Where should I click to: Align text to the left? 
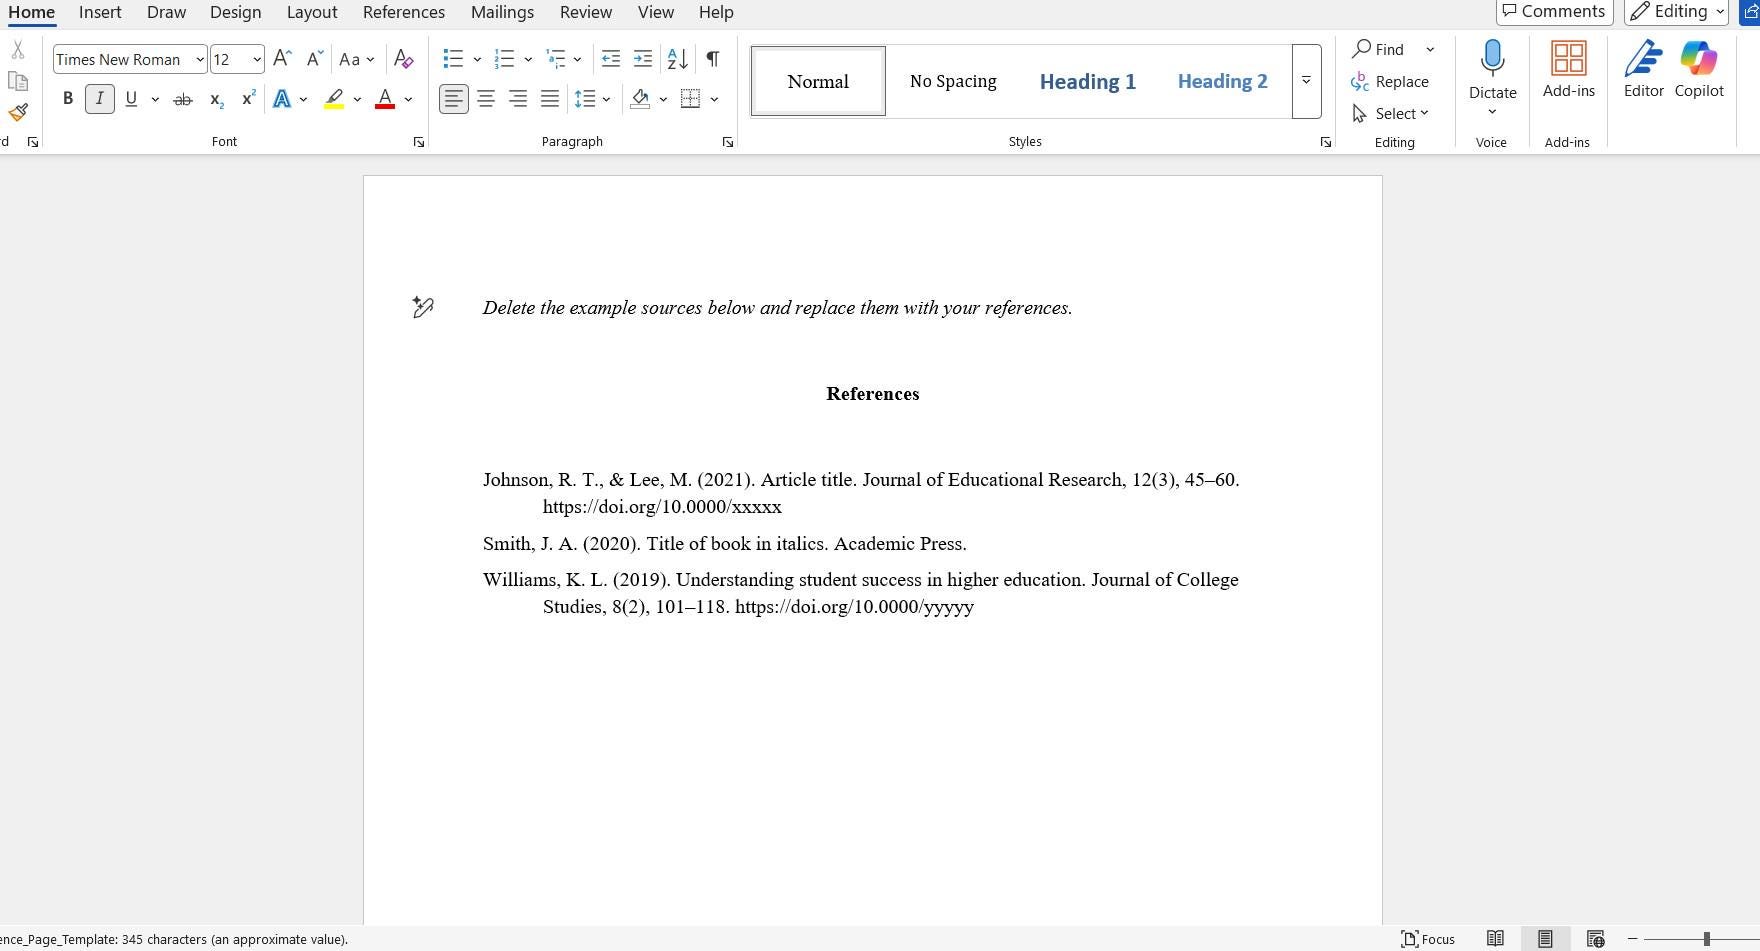pos(454,99)
